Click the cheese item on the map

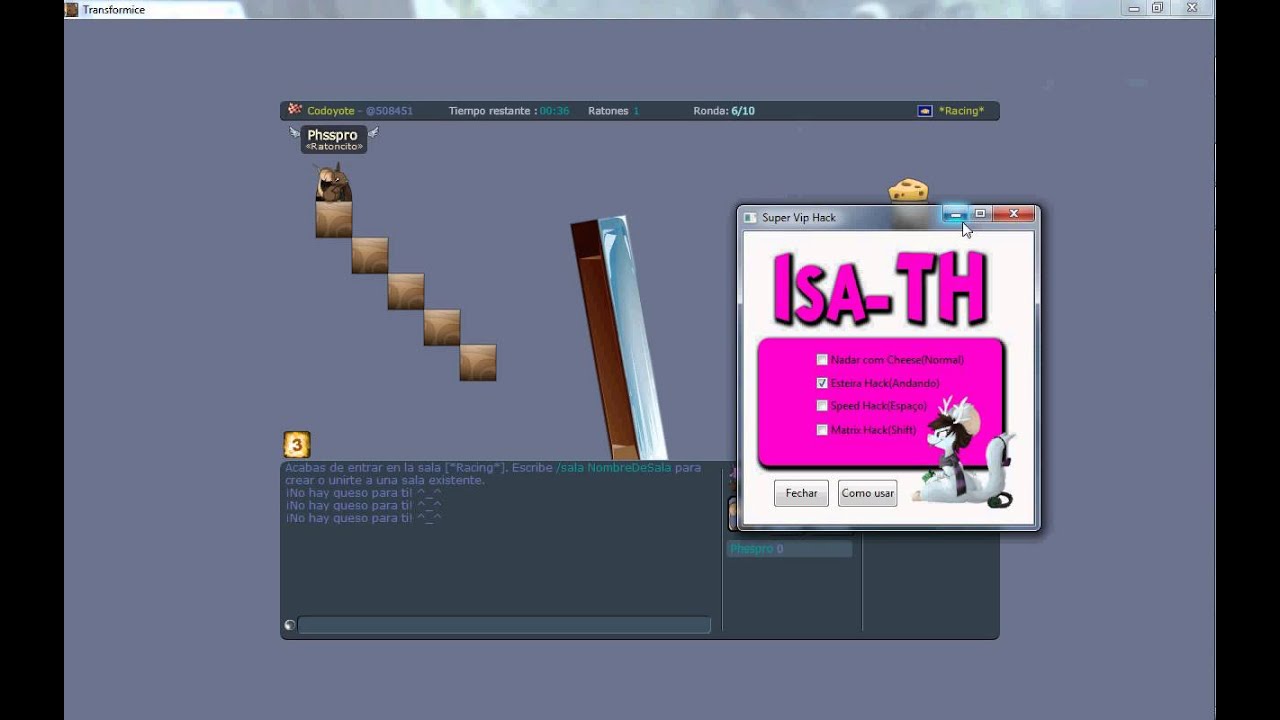(x=908, y=190)
